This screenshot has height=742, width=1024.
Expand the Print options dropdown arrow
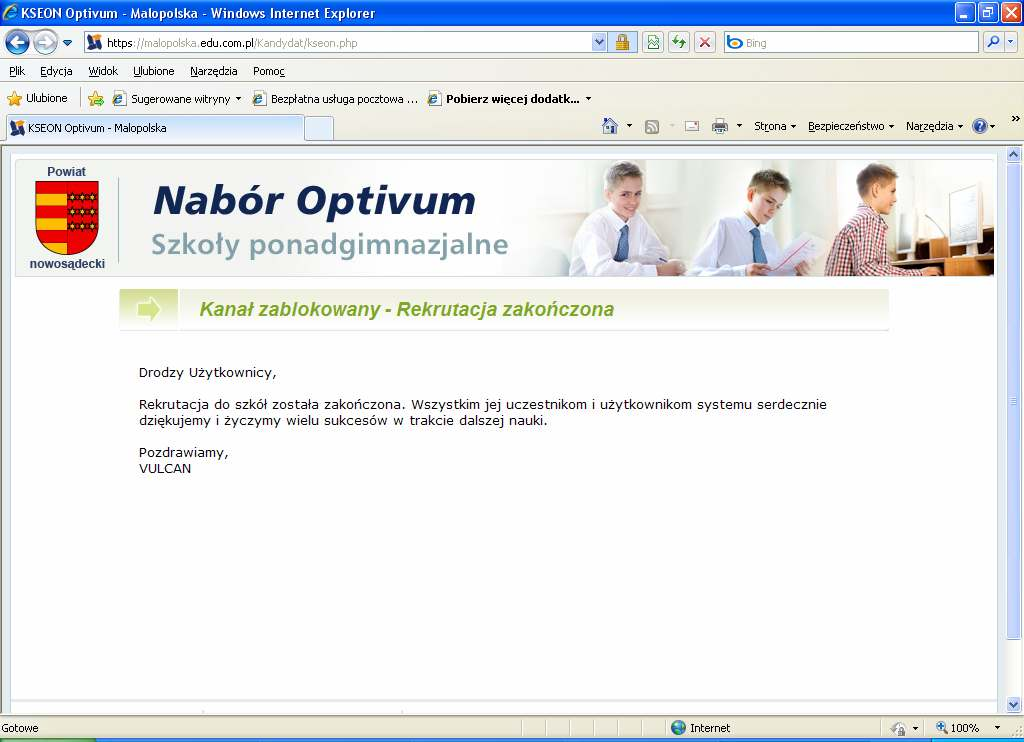click(x=739, y=126)
